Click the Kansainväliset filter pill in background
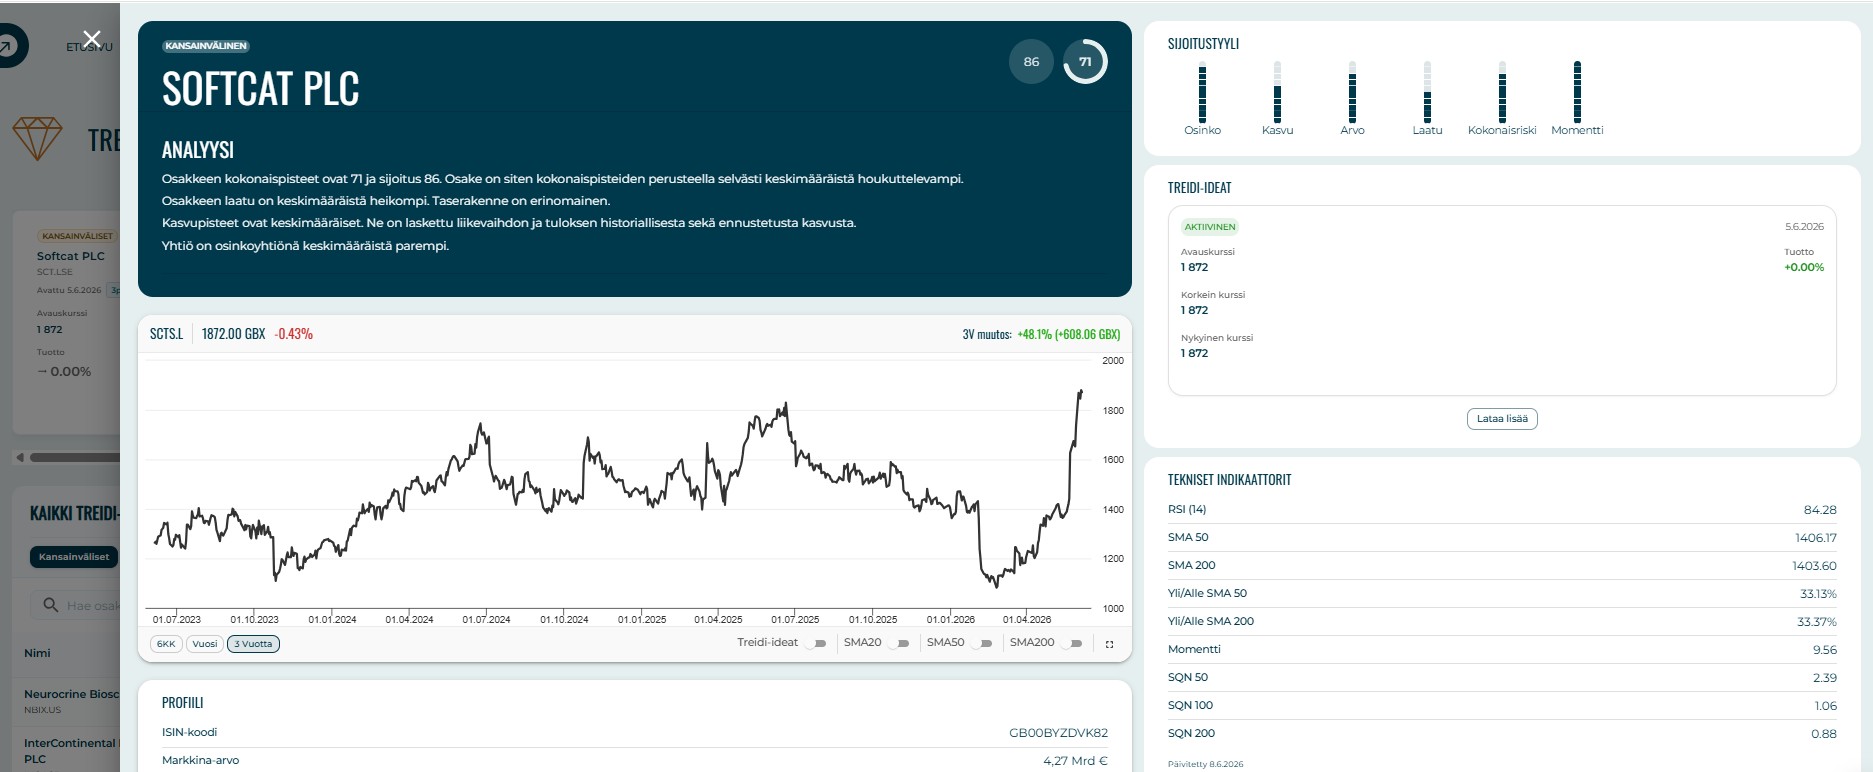The width and height of the screenshot is (1873, 772). [x=73, y=557]
